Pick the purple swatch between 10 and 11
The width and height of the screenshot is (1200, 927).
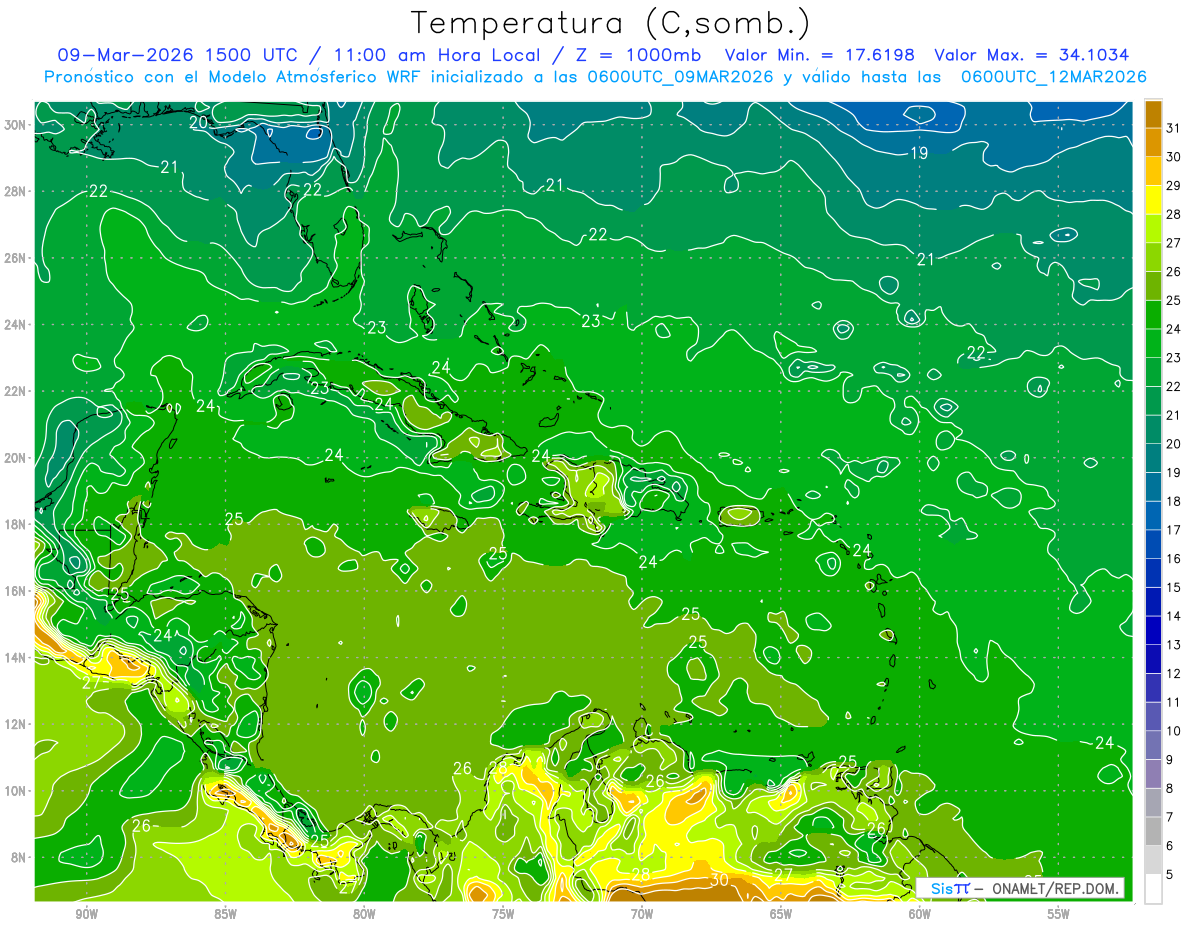[x=1153, y=716]
